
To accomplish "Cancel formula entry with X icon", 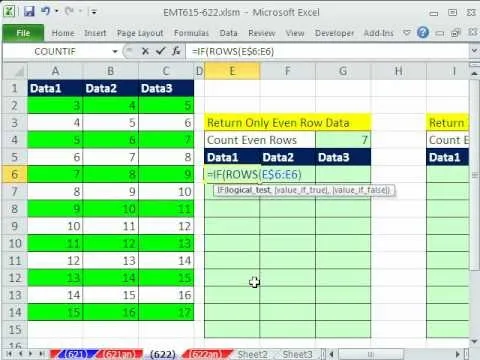I will point(145,51).
